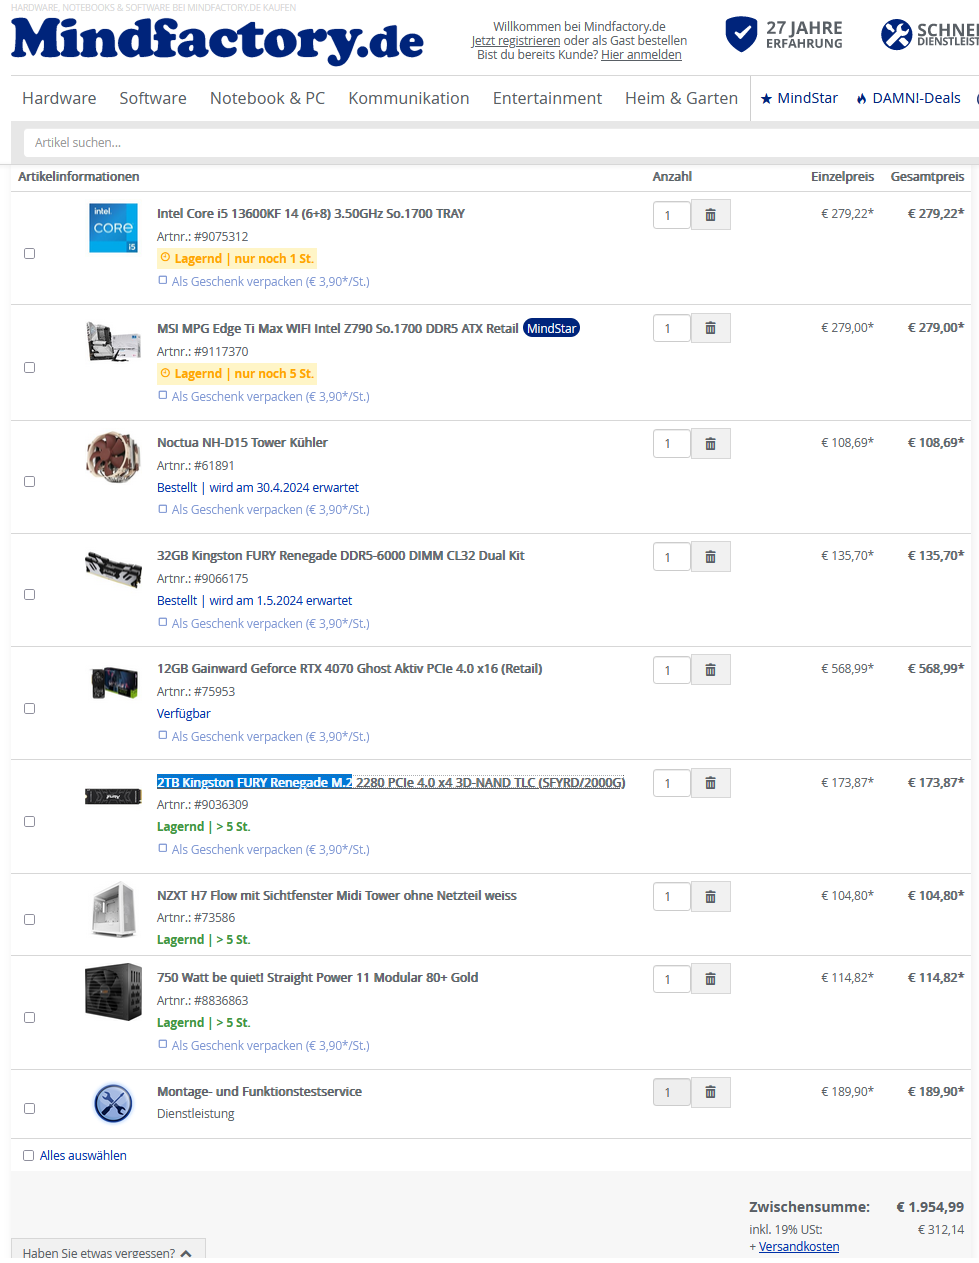Tick the Montage service row checkbox
Image resolution: width=979 pixels, height=1263 pixels.
[x=29, y=1109]
